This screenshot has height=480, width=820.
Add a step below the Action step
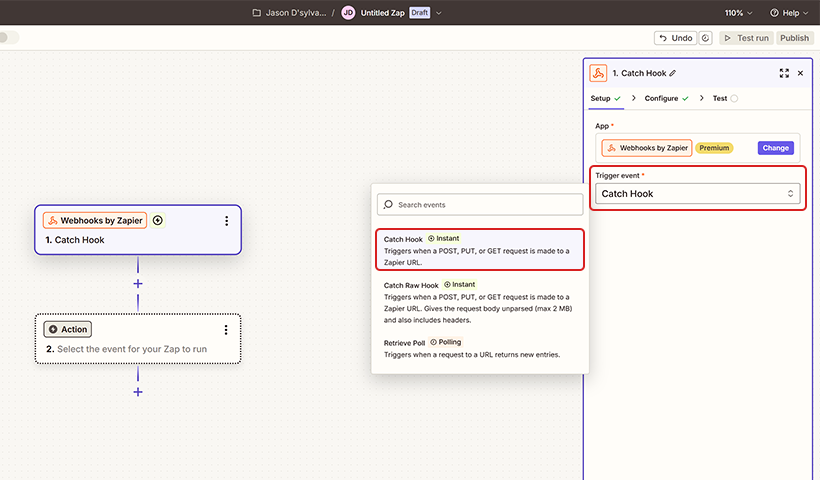138,391
